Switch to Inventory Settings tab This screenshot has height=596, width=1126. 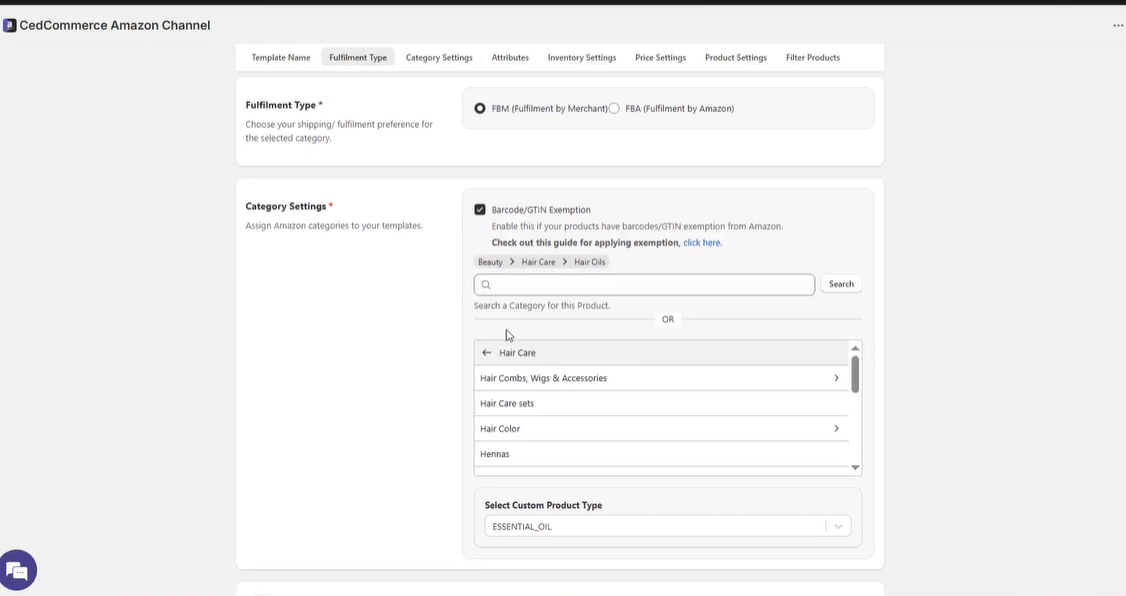click(582, 57)
